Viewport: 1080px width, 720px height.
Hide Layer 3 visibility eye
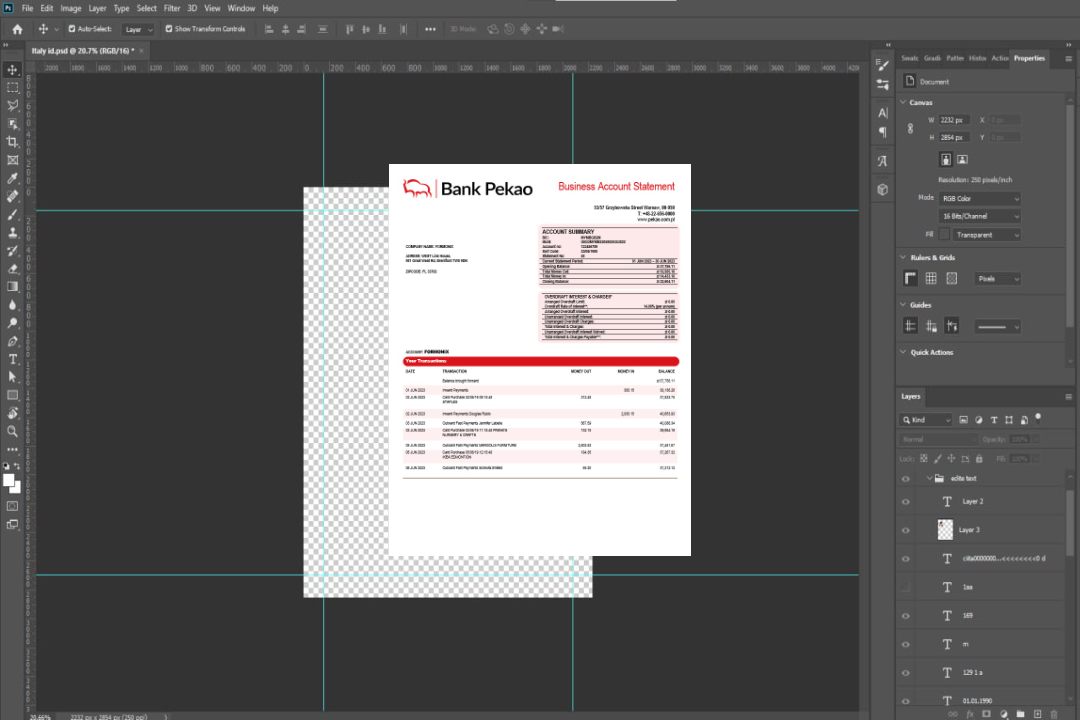pos(906,531)
